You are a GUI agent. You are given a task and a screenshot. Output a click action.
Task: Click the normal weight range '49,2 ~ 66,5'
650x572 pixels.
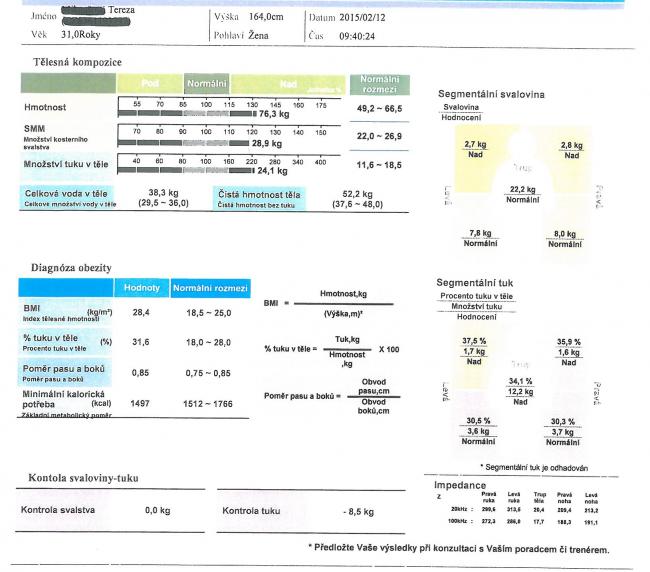(379, 109)
